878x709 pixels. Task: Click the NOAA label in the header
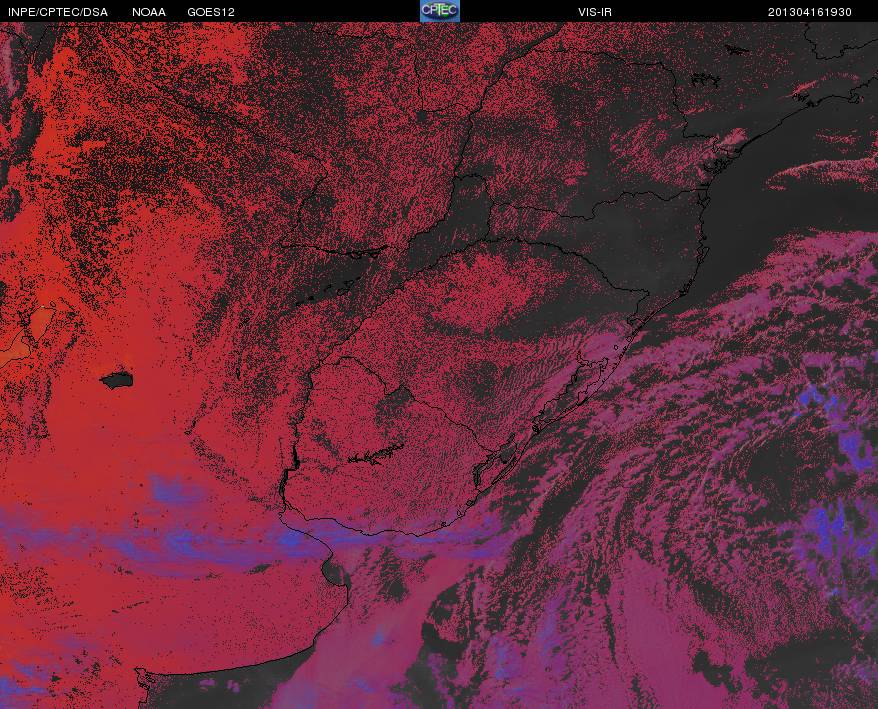(x=149, y=12)
